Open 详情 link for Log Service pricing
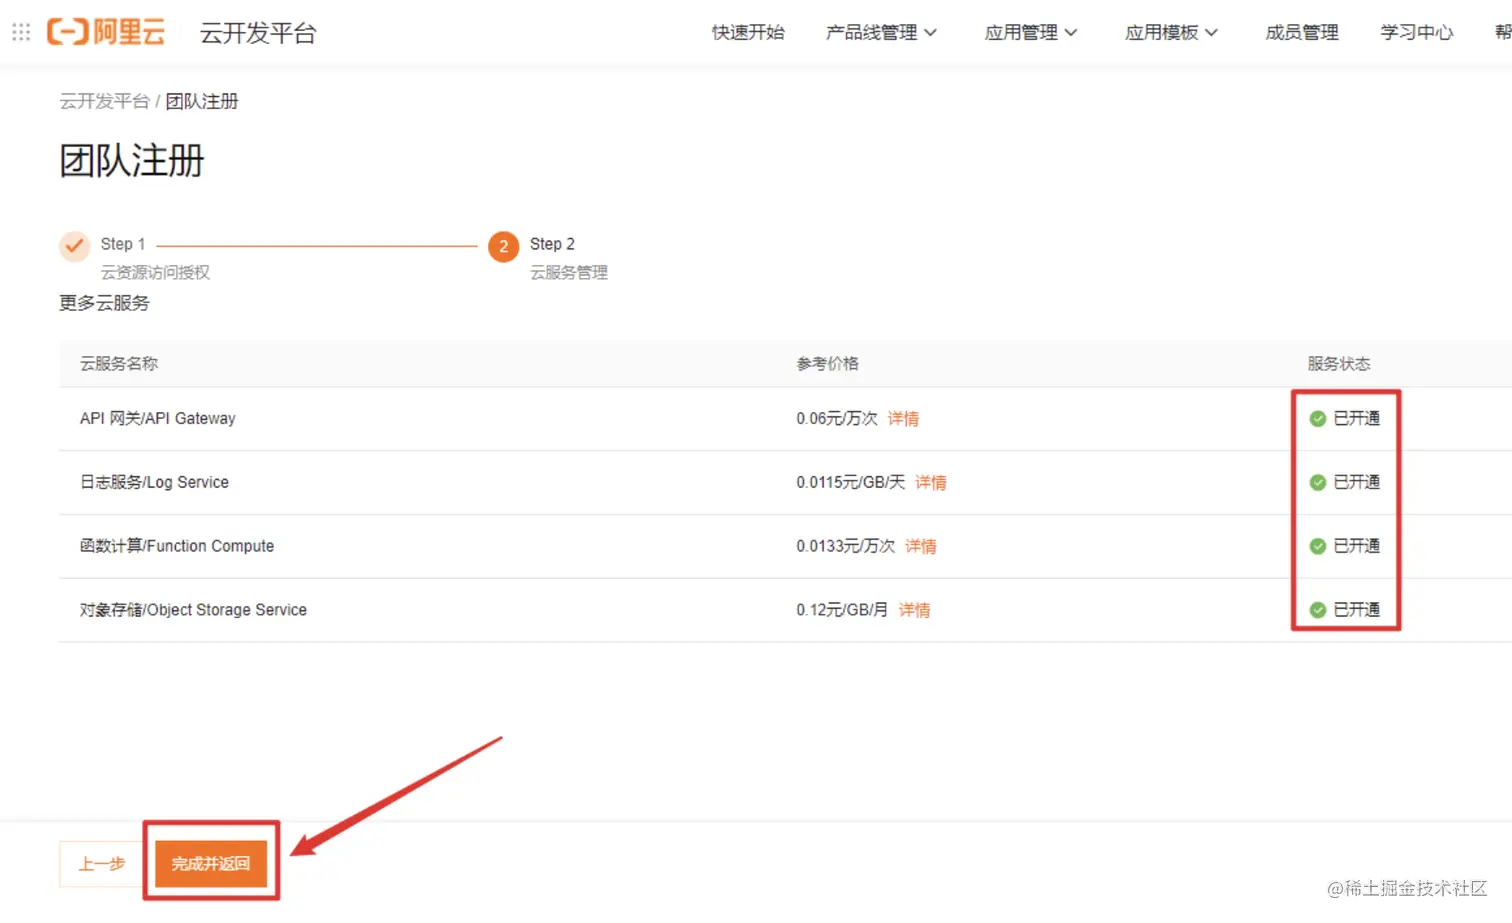This screenshot has width=1512, height=923. pyautogui.click(x=930, y=482)
